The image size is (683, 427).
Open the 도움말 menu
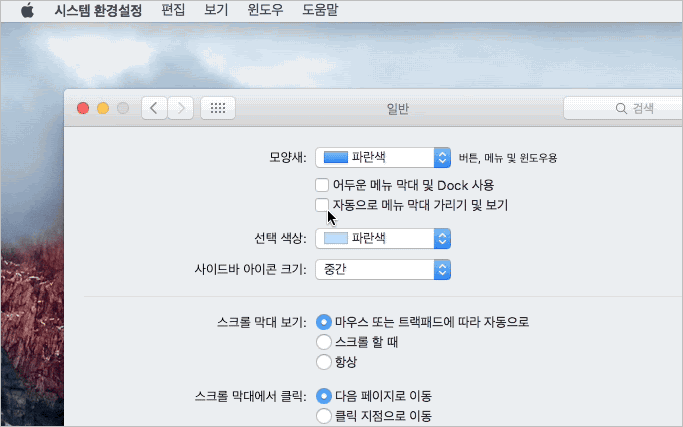[320, 10]
